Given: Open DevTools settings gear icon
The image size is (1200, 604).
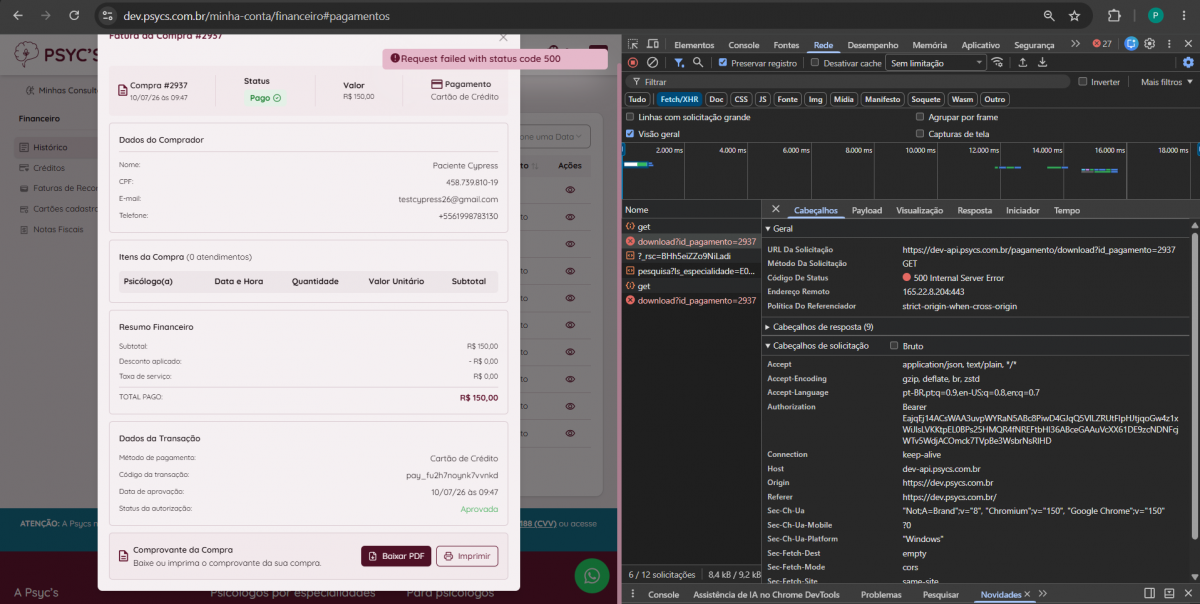Looking at the screenshot, I should point(1150,44).
